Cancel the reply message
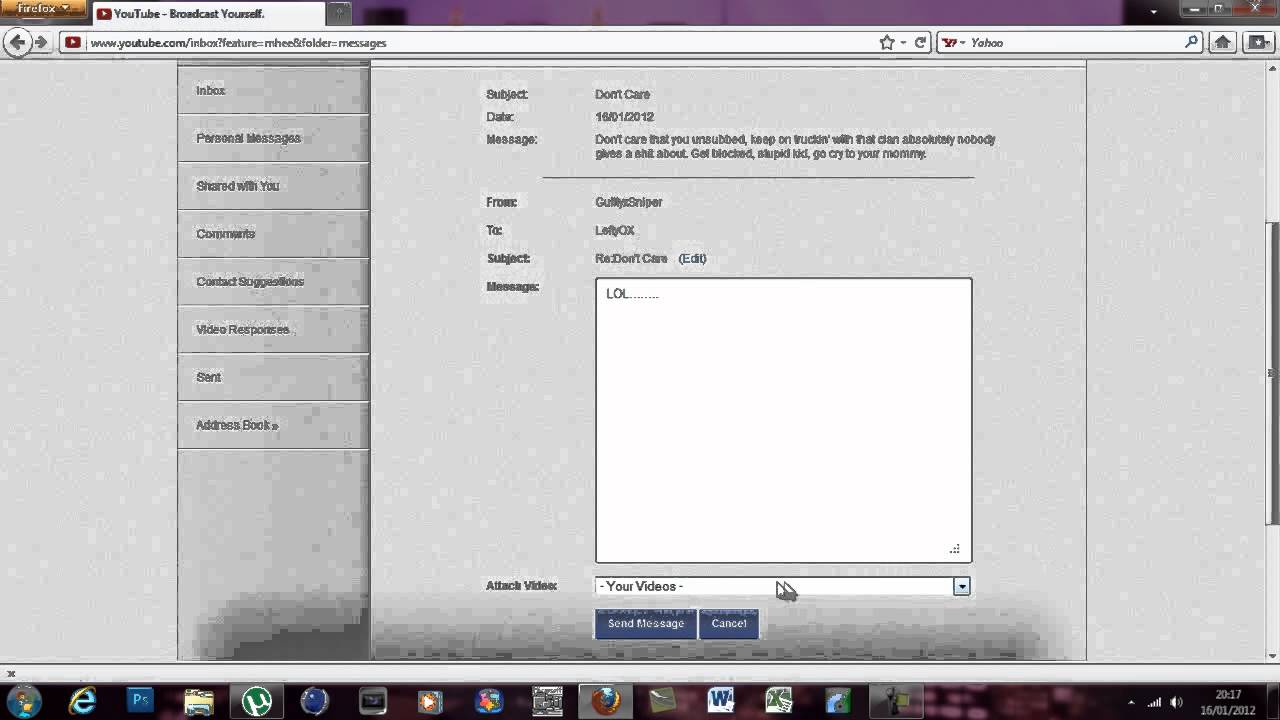 [x=729, y=623]
